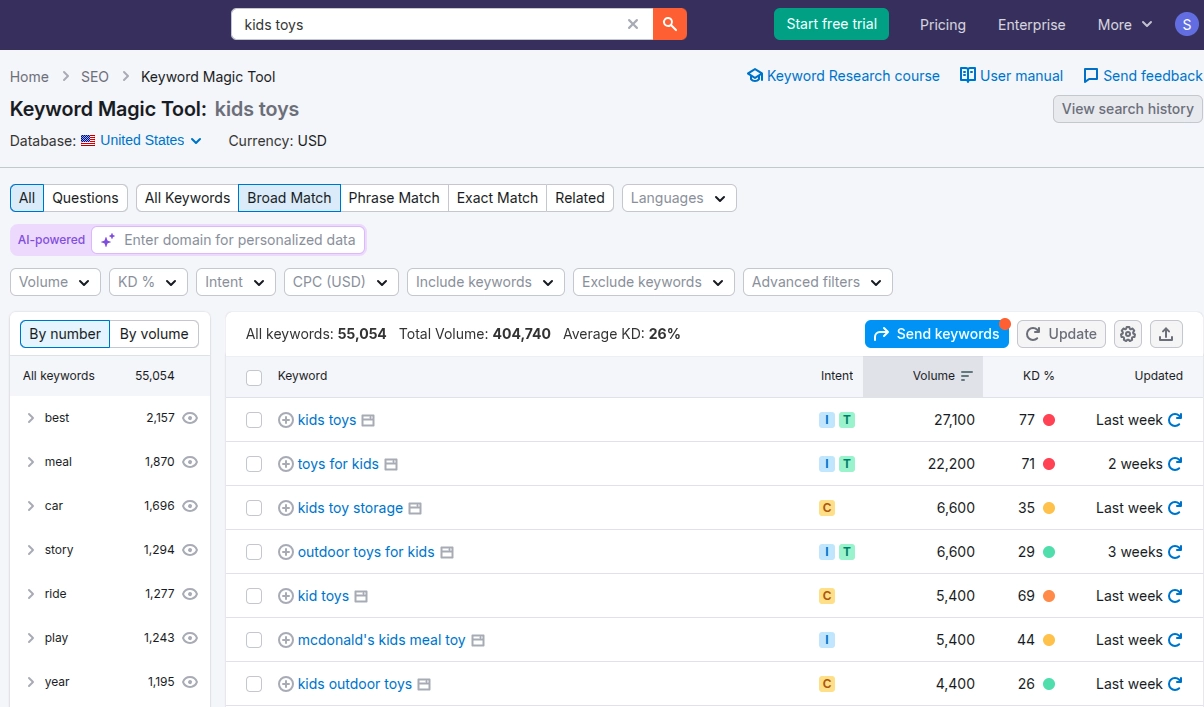The height and width of the screenshot is (707, 1204).
Task: Open the Advanced filters dropdown
Action: point(818,282)
